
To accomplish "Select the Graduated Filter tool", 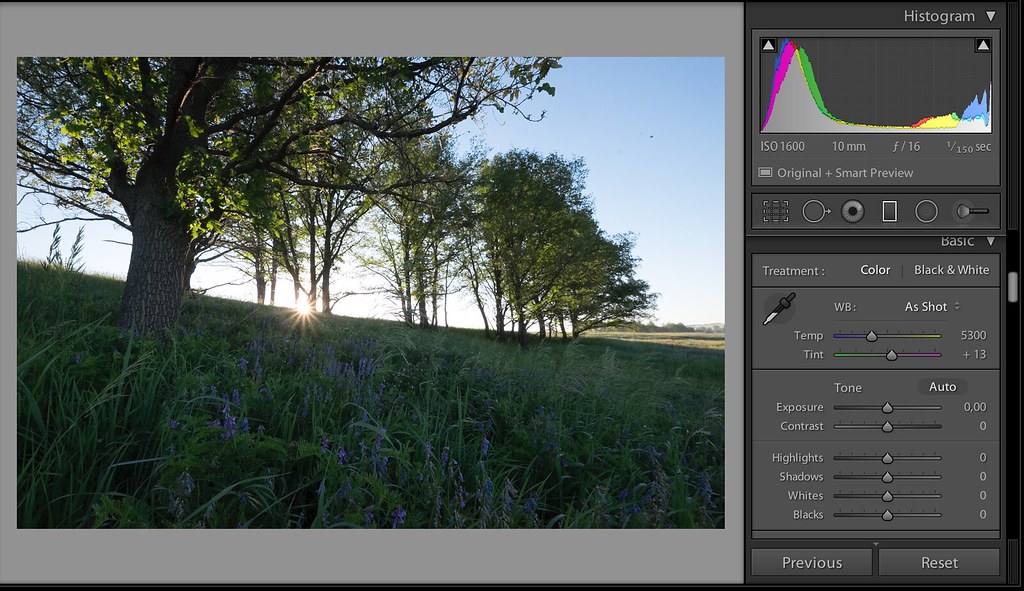I will click(x=889, y=211).
